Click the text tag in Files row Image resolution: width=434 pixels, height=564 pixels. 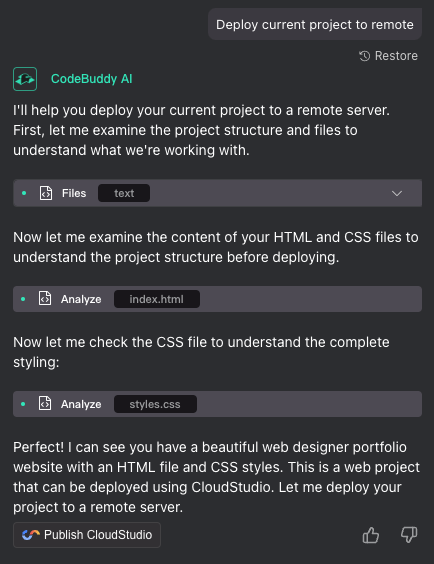[x=124, y=193]
